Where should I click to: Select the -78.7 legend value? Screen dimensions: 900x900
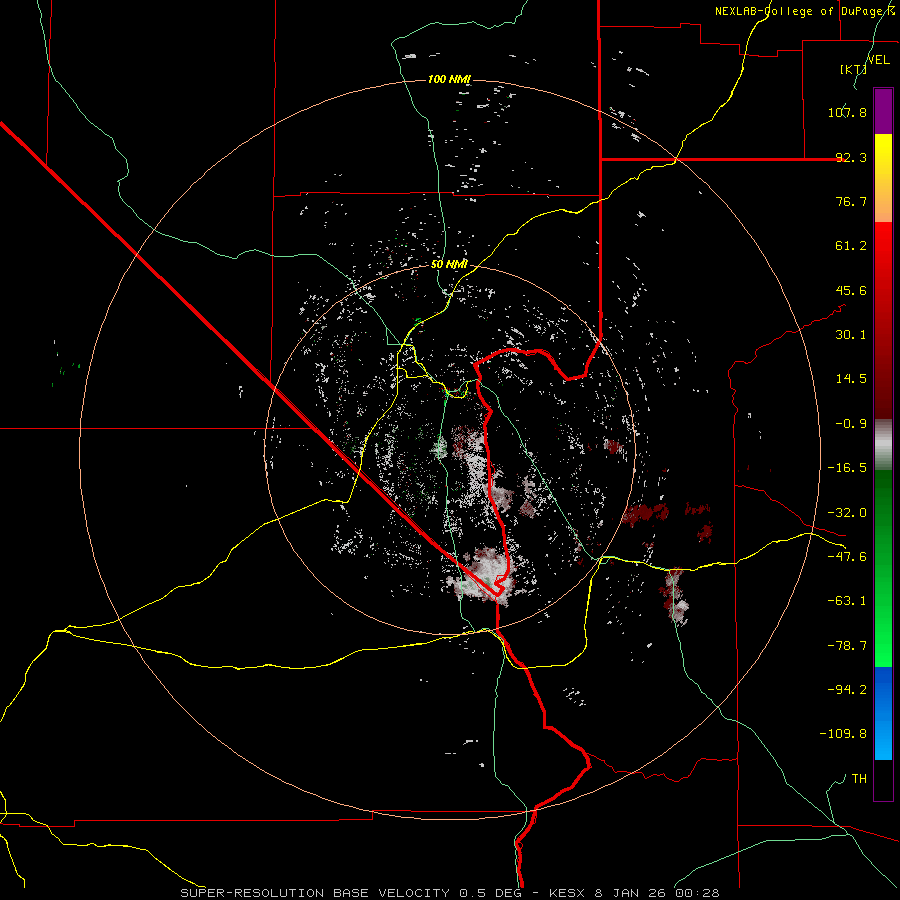click(x=847, y=646)
